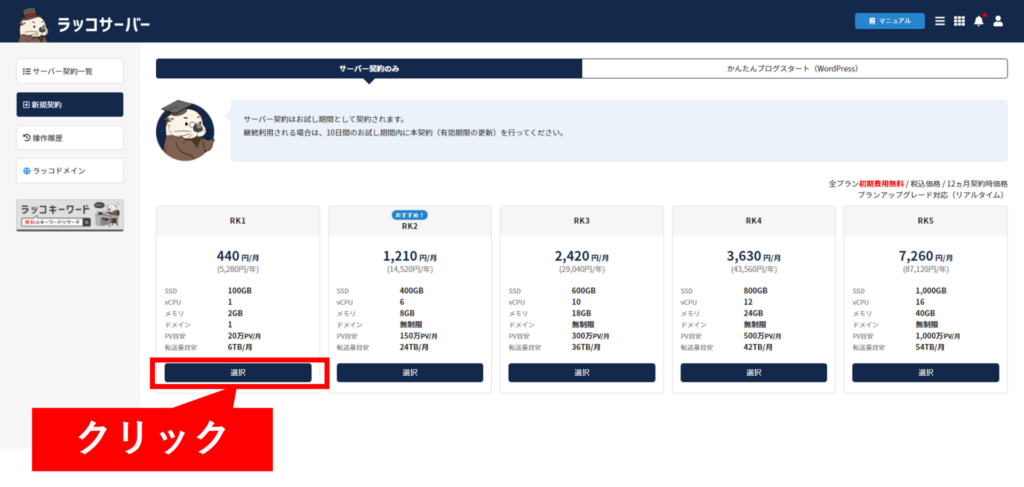Image resolution: width=1024 pixels, height=487 pixels.
Task: Click the (14,520円/年) yearly price
Action: 410,269
